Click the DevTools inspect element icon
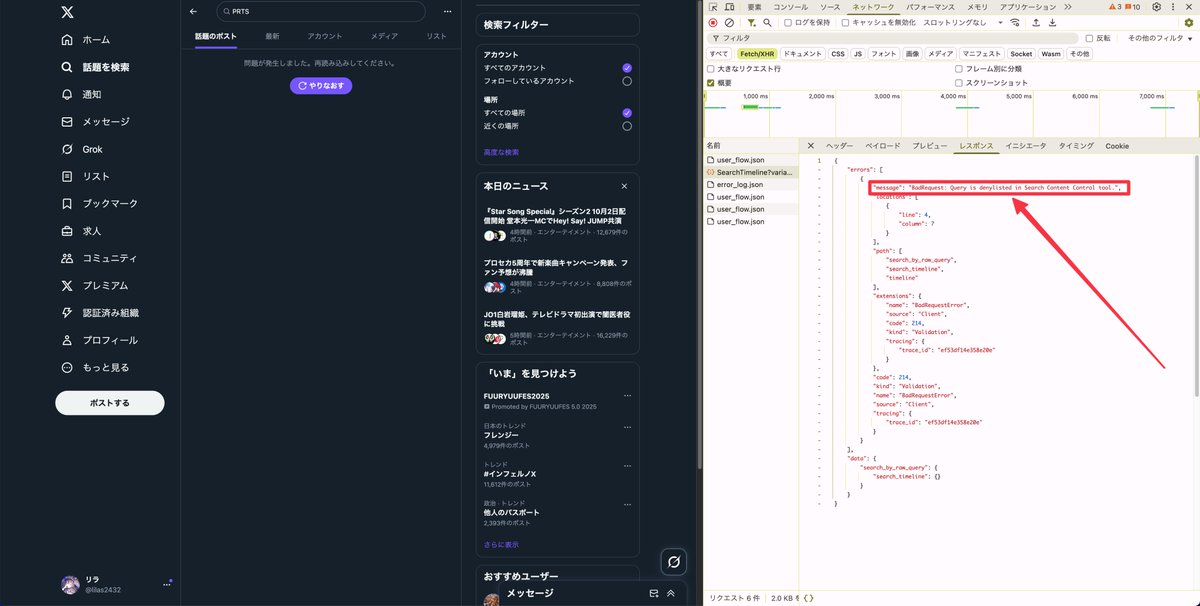Viewport: 1200px width, 606px height. tap(713, 7)
